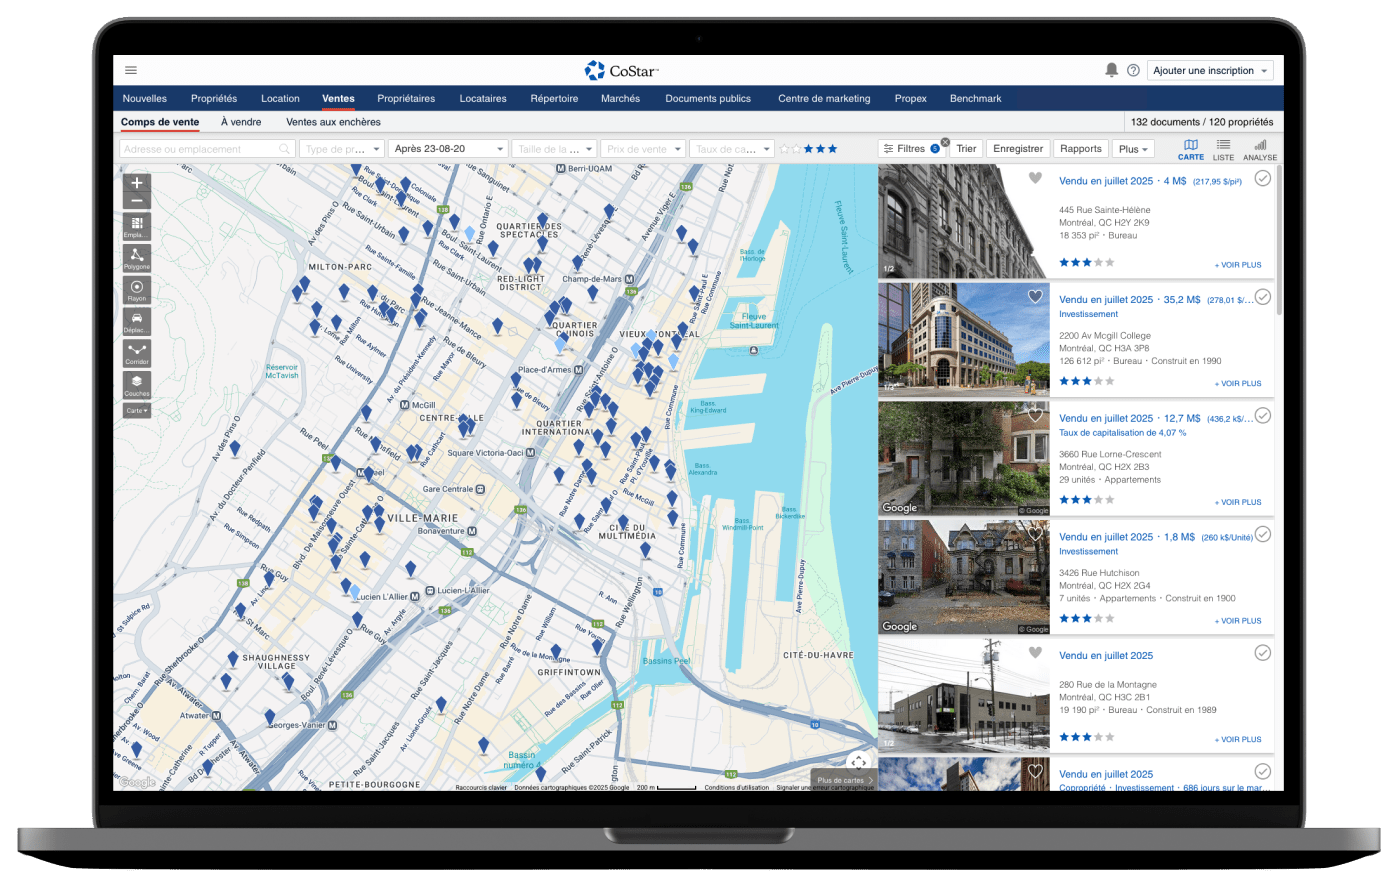
Task: Click Voir Plus for 3426 Rue Hutchison
Action: (1238, 621)
